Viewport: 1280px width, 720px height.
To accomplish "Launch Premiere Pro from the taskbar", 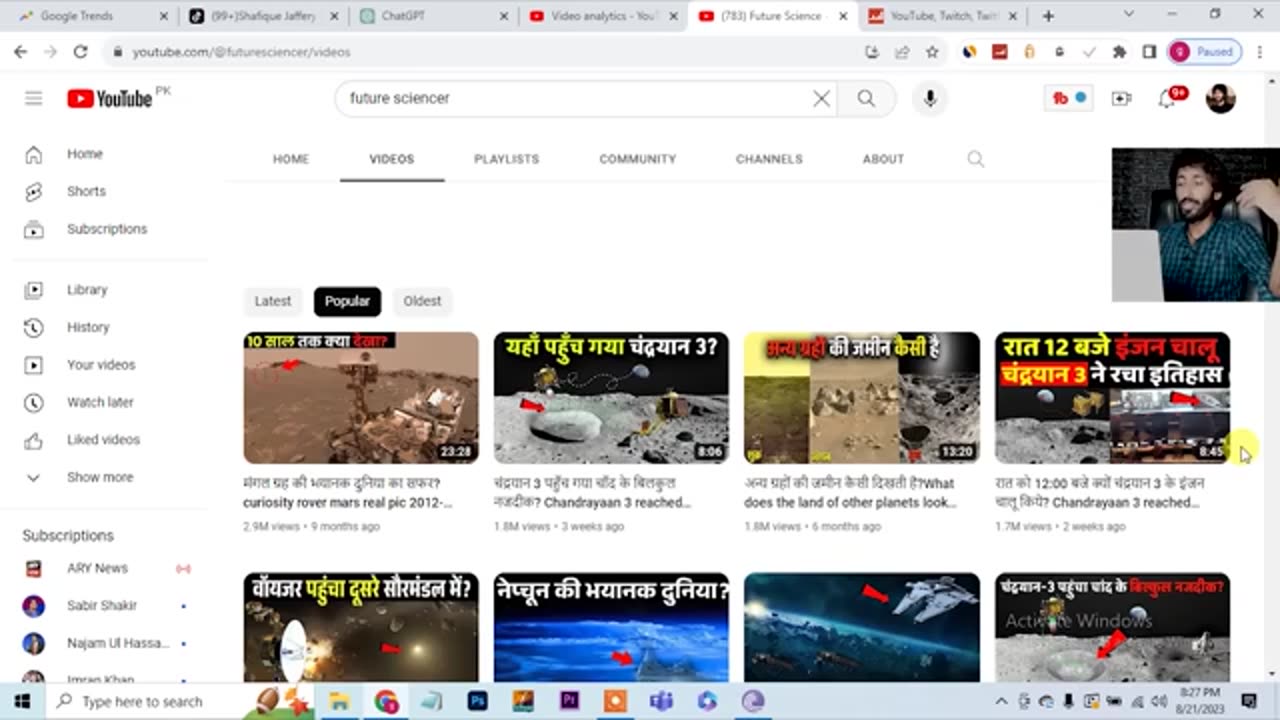I will pyautogui.click(x=570, y=701).
